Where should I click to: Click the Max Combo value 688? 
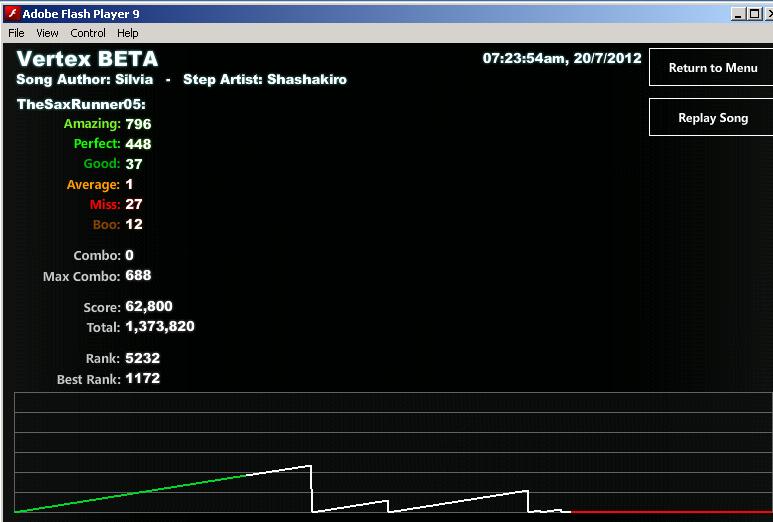tap(138, 275)
